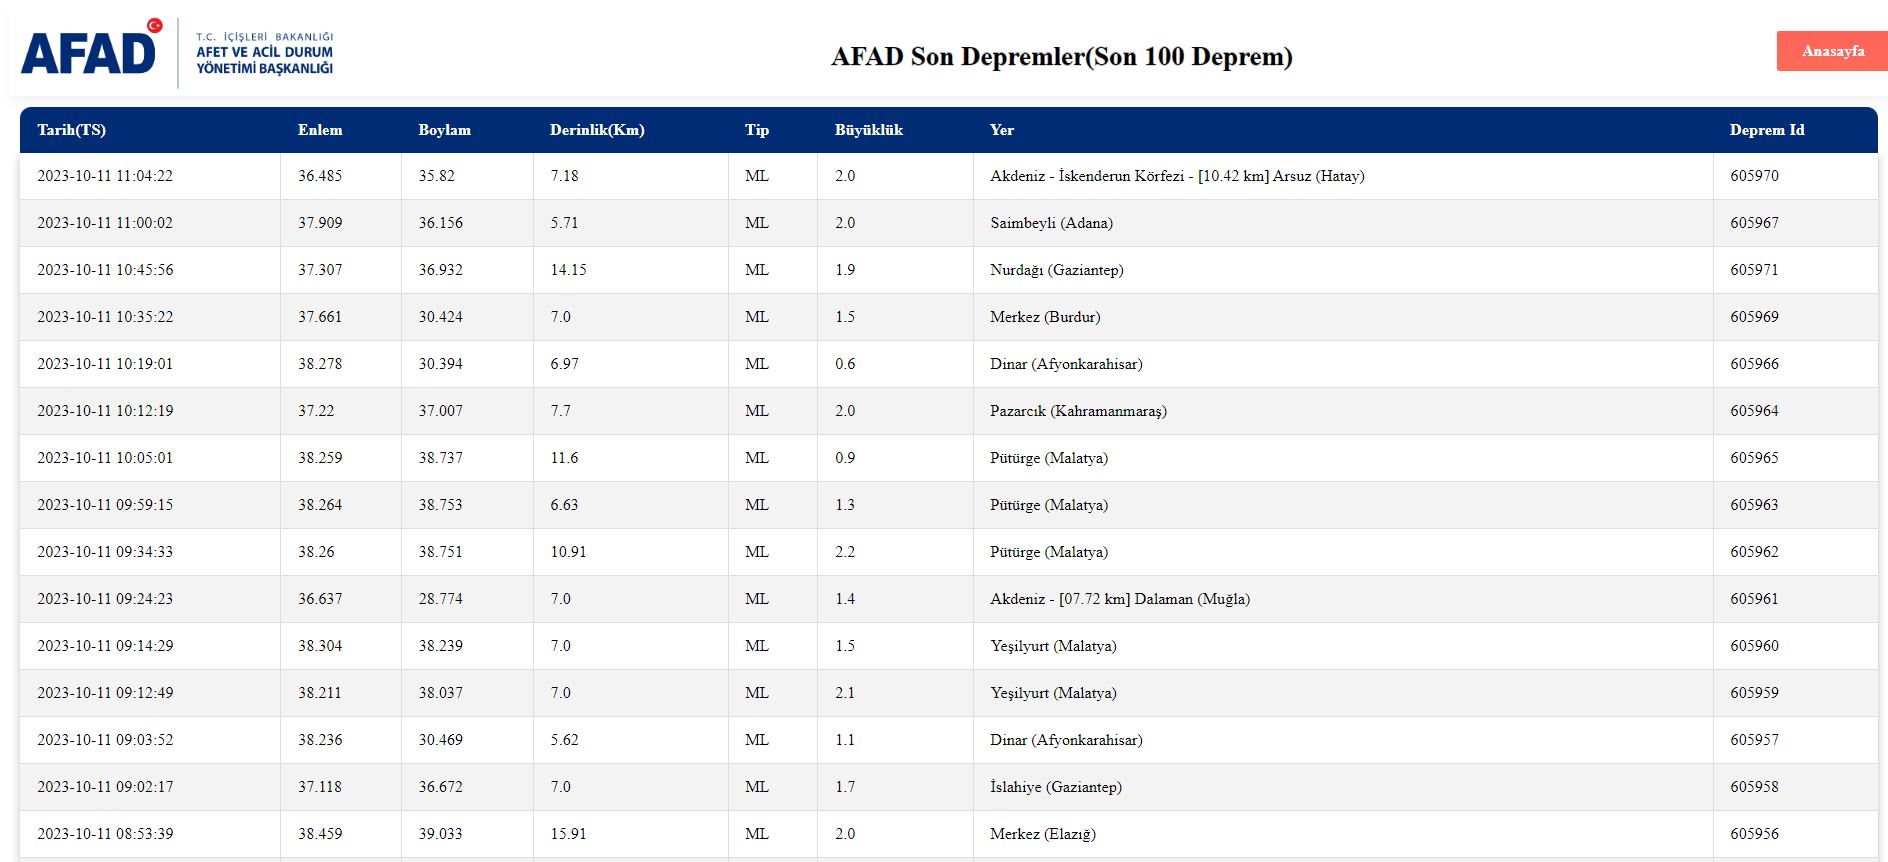Screen dimensions: 1888x862
Task: Click depth value 10.91
Action: tap(568, 552)
